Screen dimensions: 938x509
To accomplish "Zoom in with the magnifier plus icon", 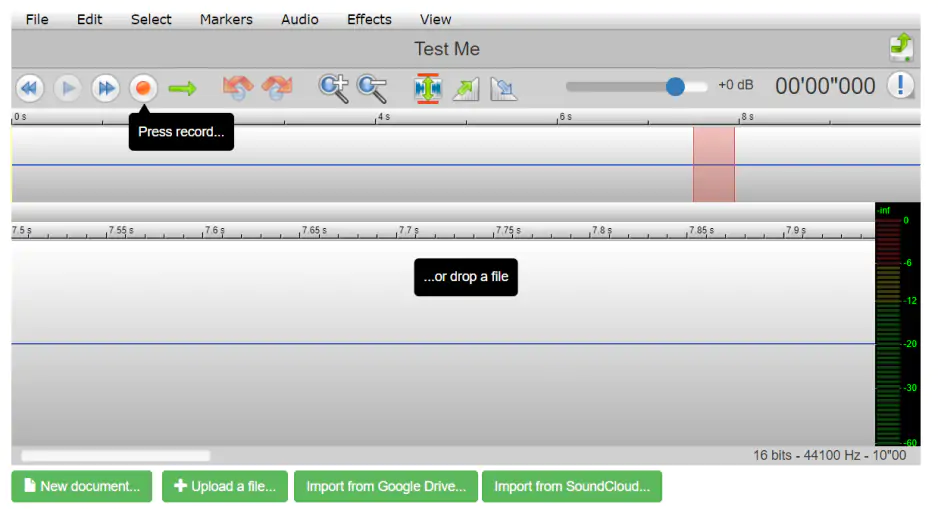I will (333, 88).
